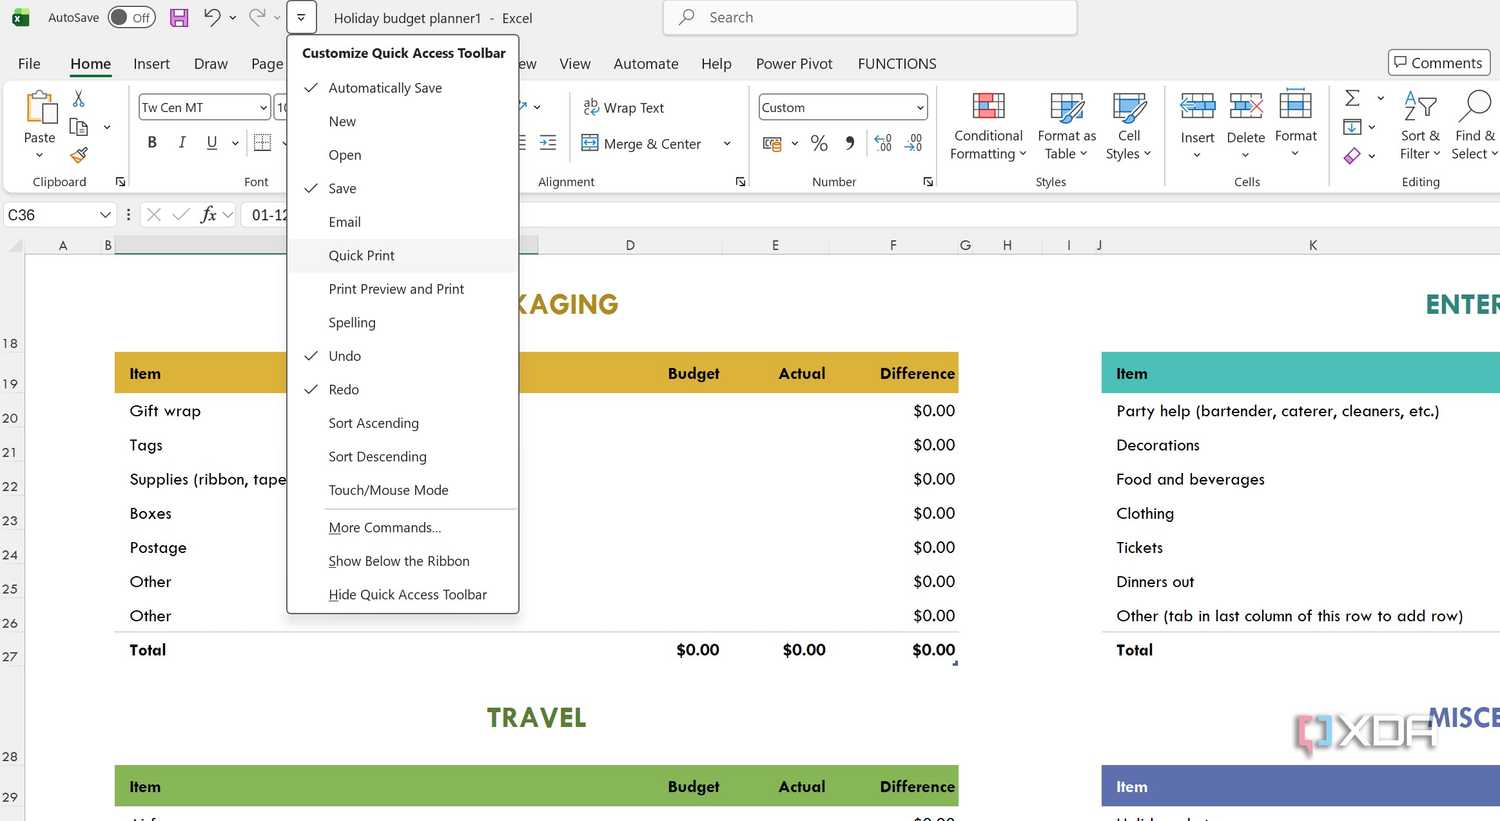
Task: Click the Insert Function fx icon
Action: coord(208,214)
